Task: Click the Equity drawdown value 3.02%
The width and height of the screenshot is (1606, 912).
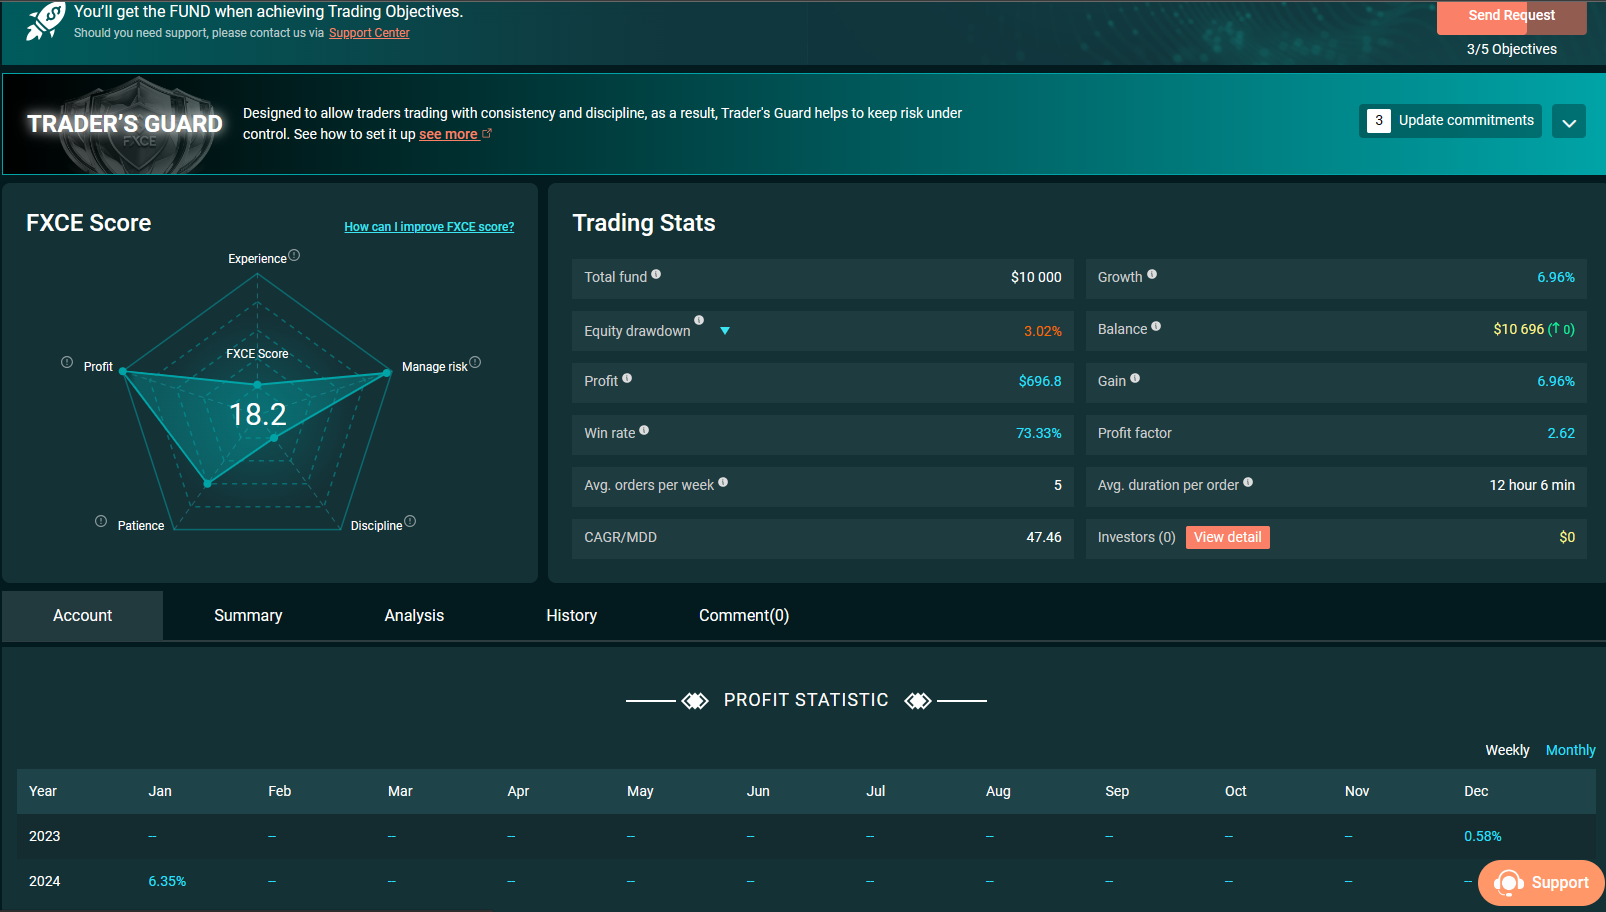Action: [1043, 331]
